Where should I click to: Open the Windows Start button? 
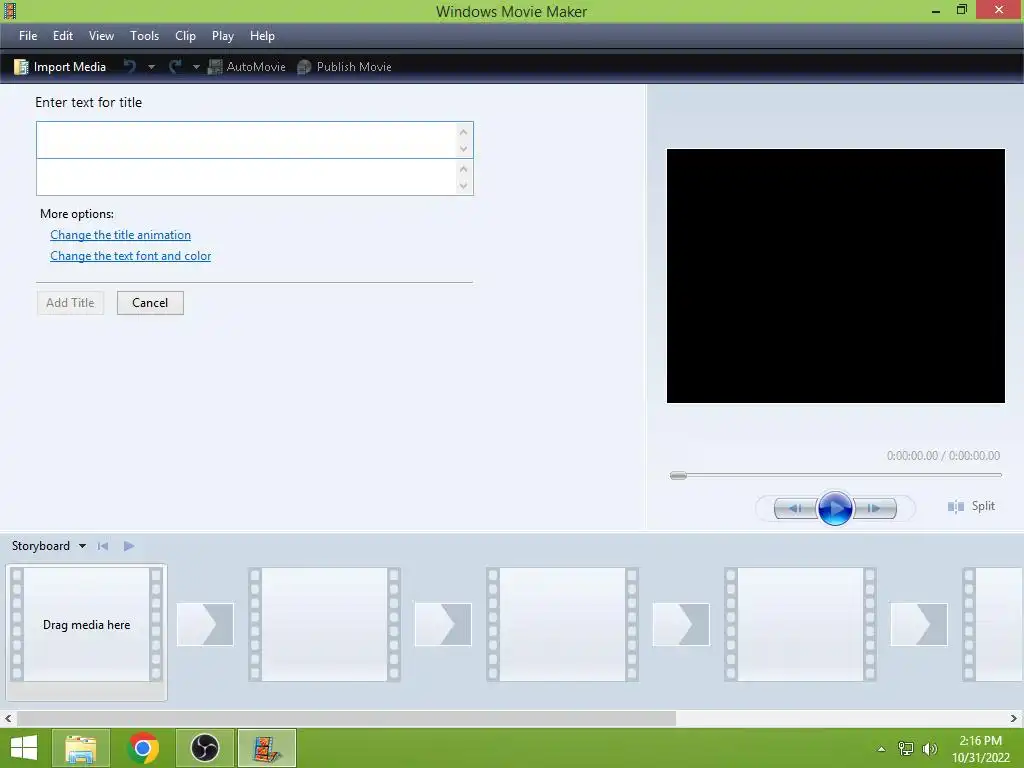click(24, 748)
